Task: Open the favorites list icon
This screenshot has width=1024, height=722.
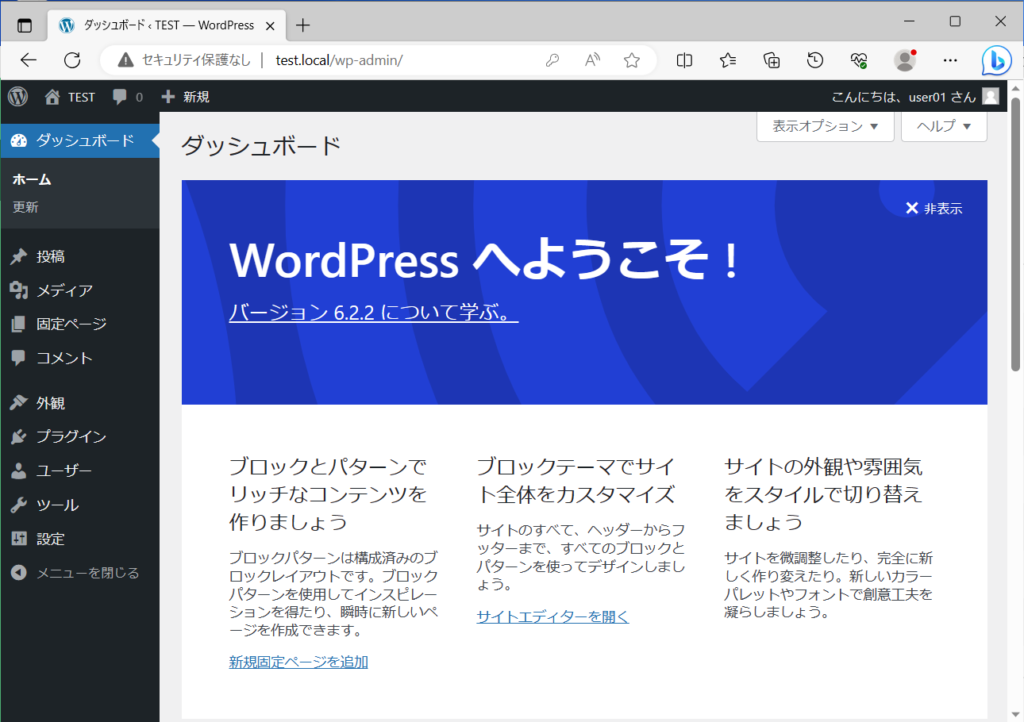Action: tap(728, 60)
